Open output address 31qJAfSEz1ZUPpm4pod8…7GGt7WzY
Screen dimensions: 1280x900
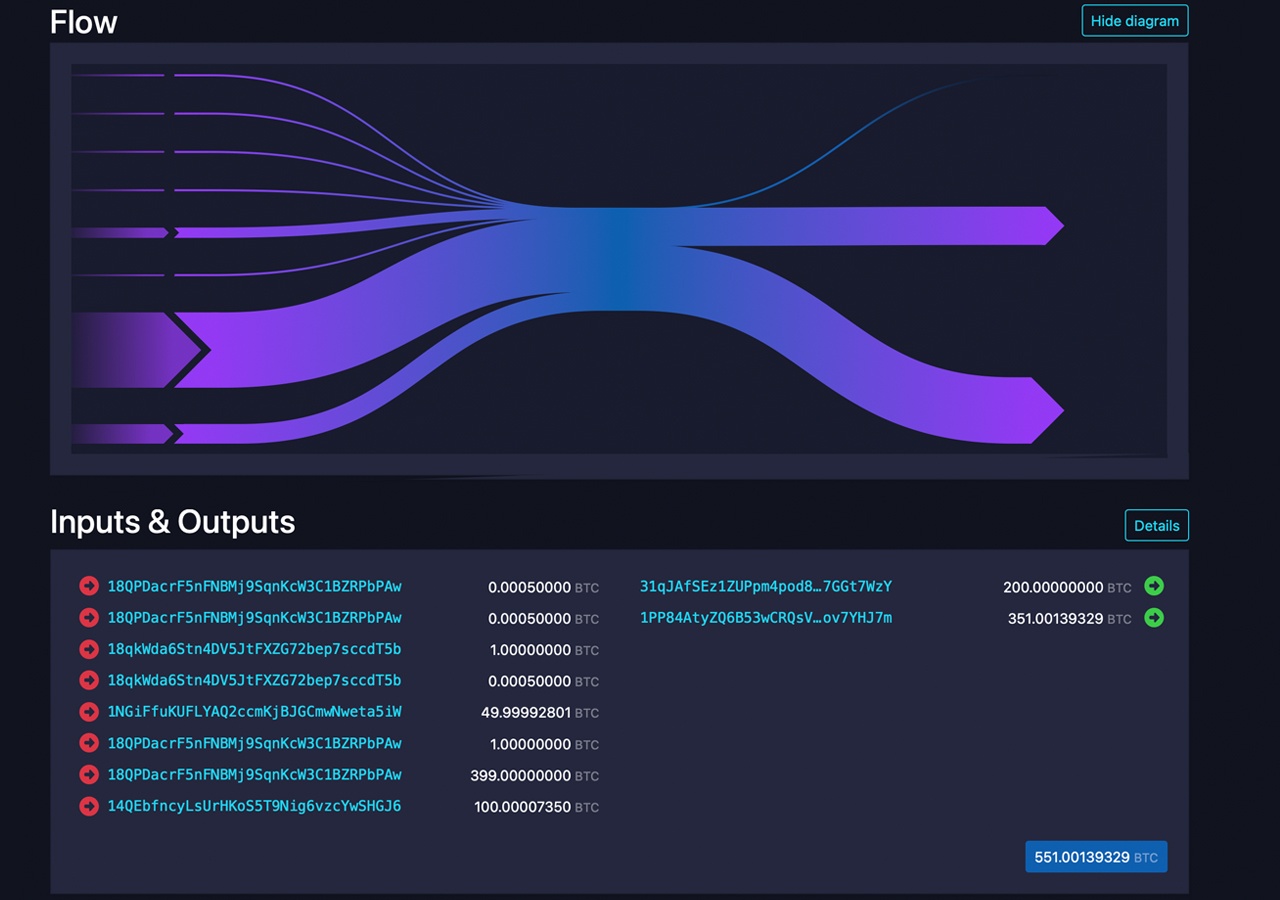click(763, 586)
